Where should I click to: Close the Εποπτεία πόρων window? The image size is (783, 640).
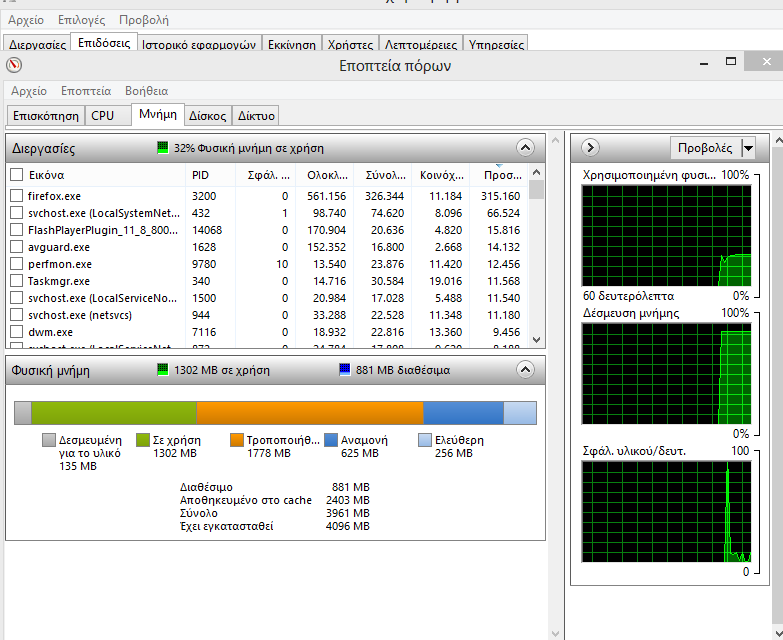coord(766,61)
